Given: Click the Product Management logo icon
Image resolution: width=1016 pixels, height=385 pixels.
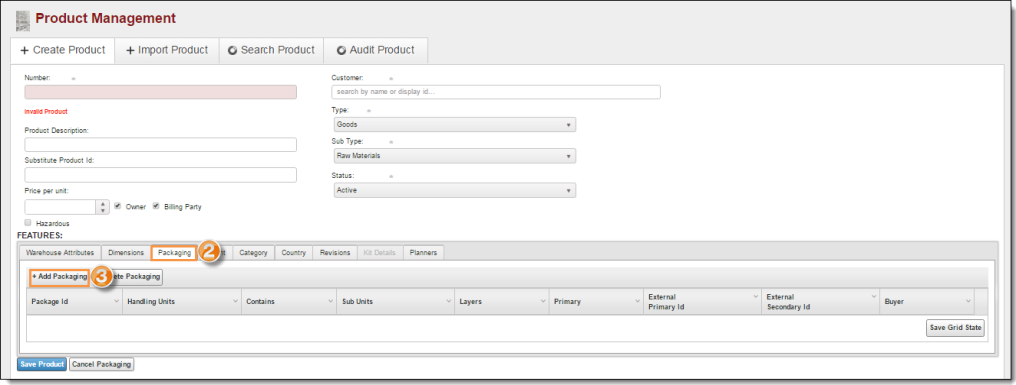Looking at the screenshot, I should pyautogui.click(x=23, y=21).
